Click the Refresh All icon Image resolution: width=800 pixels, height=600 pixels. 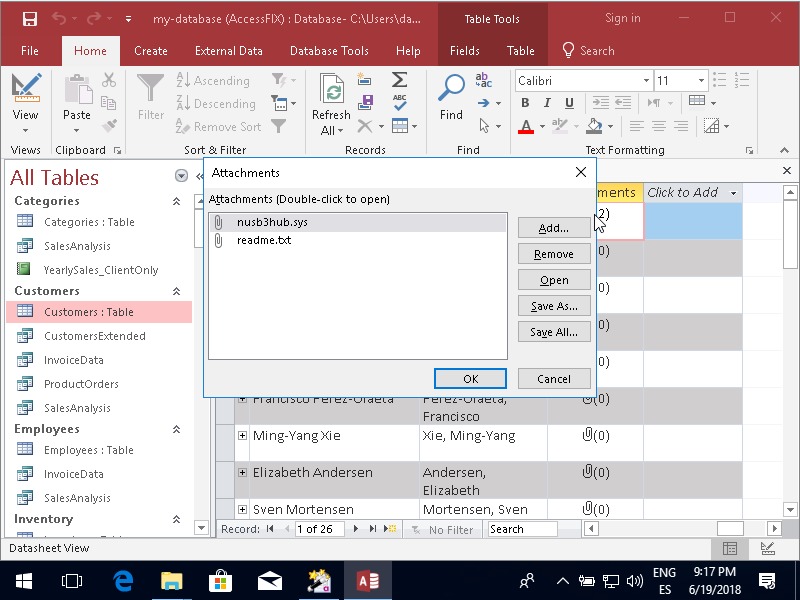(331, 91)
